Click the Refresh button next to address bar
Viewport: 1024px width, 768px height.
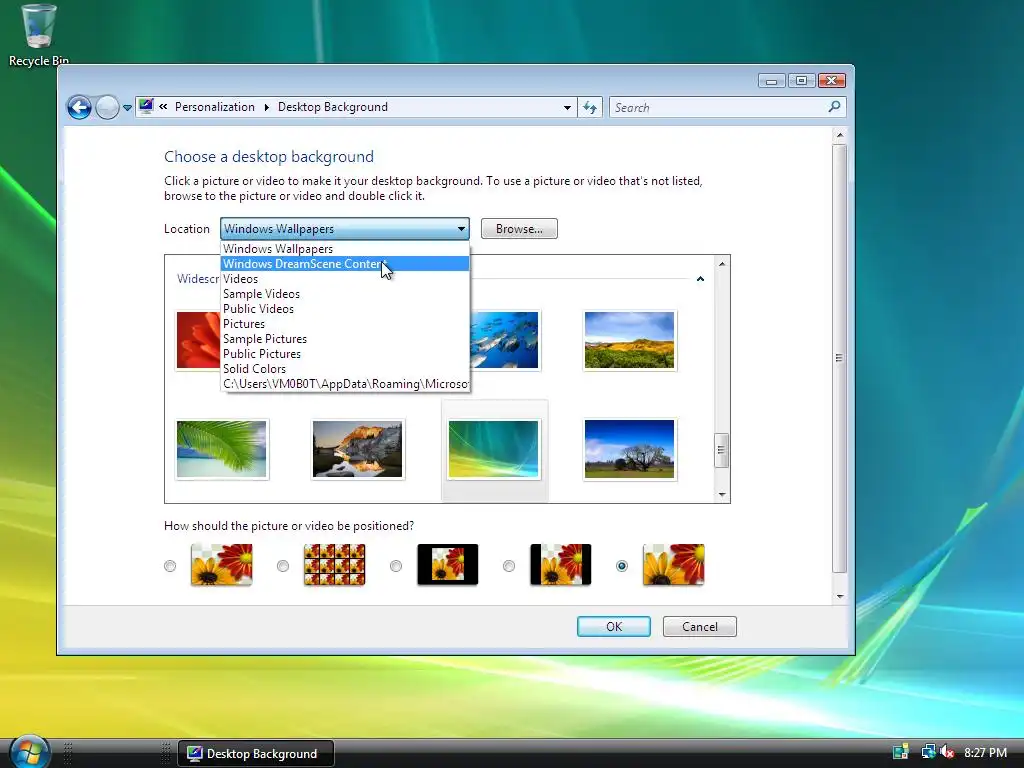pos(590,108)
